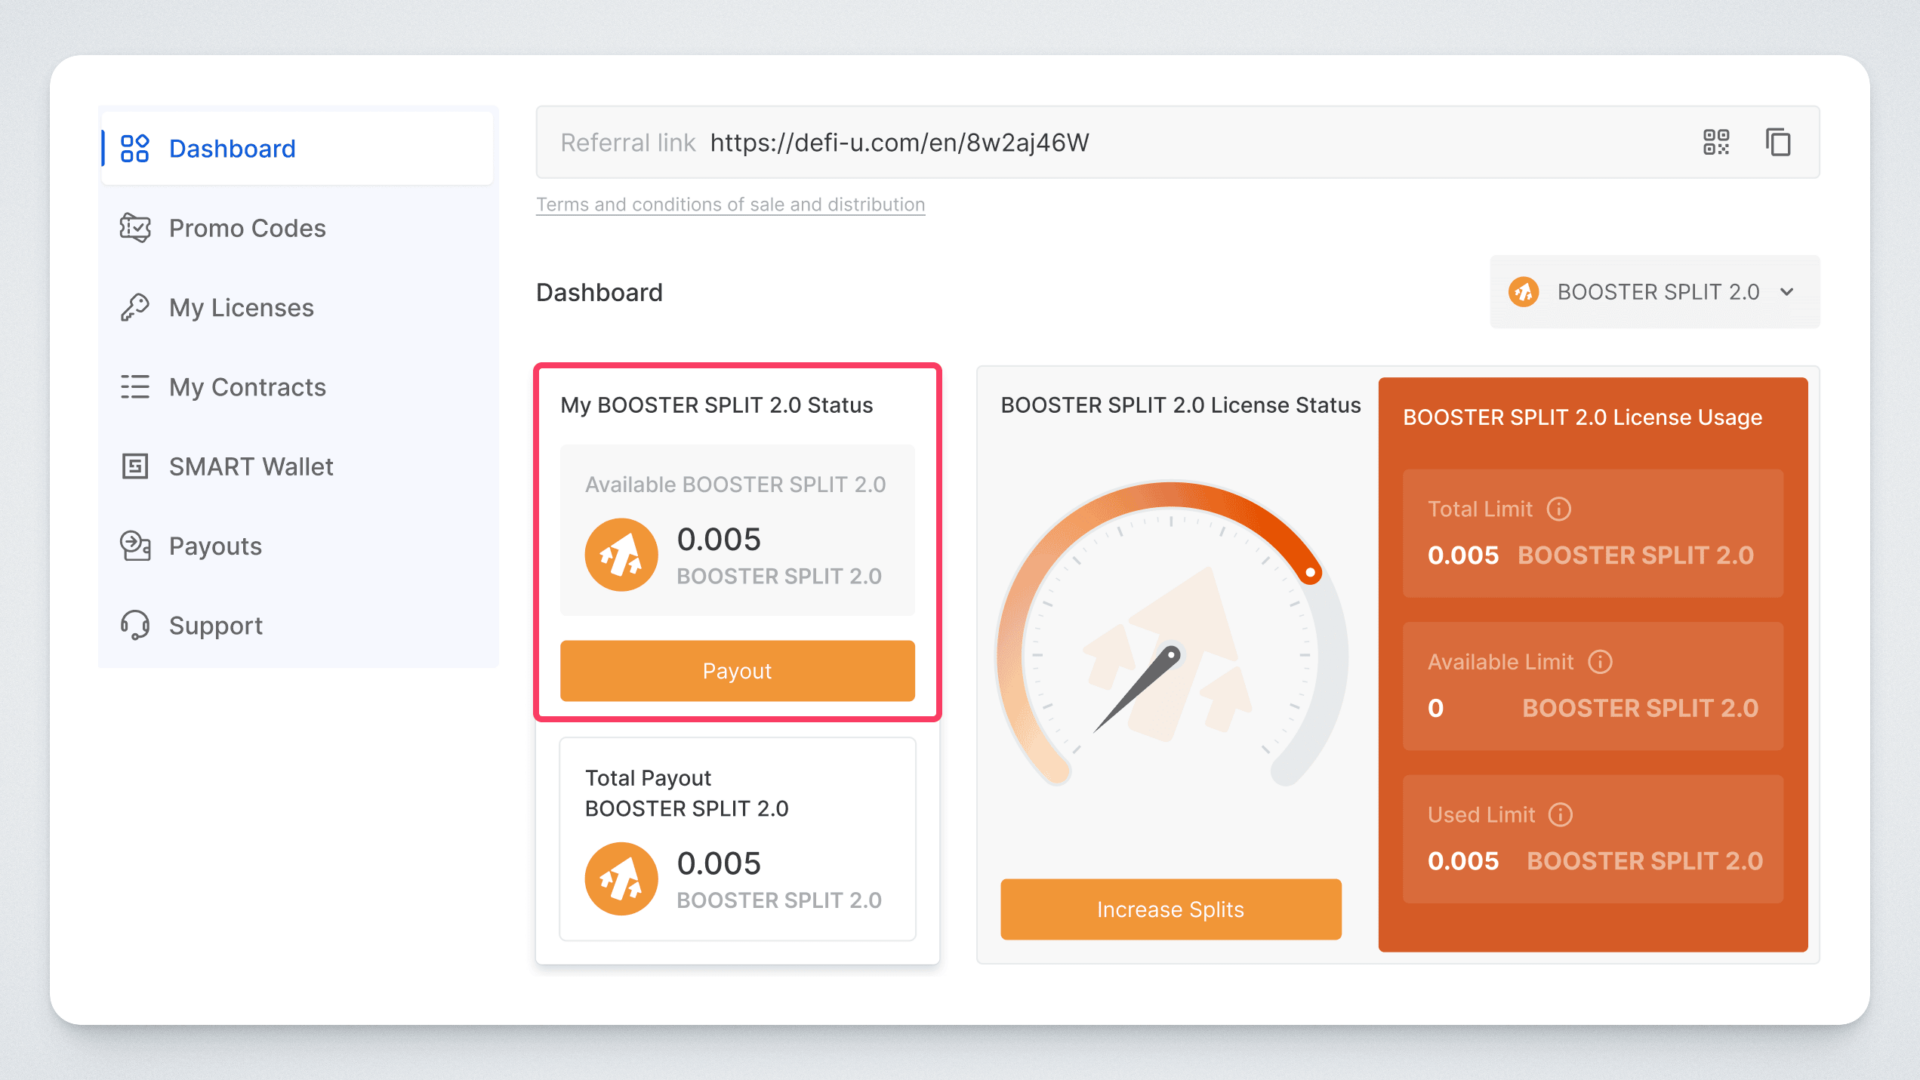Click the Promo Codes ticket icon
Image resolution: width=1920 pixels, height=1080 pixels.
[x=135, y=228]
